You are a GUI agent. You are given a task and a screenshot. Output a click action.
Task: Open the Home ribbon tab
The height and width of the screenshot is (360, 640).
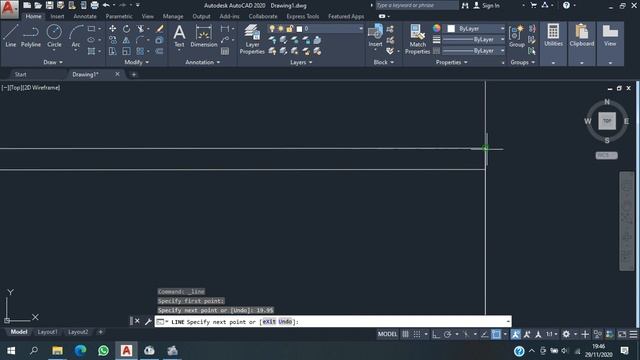[x=33, y=16]
